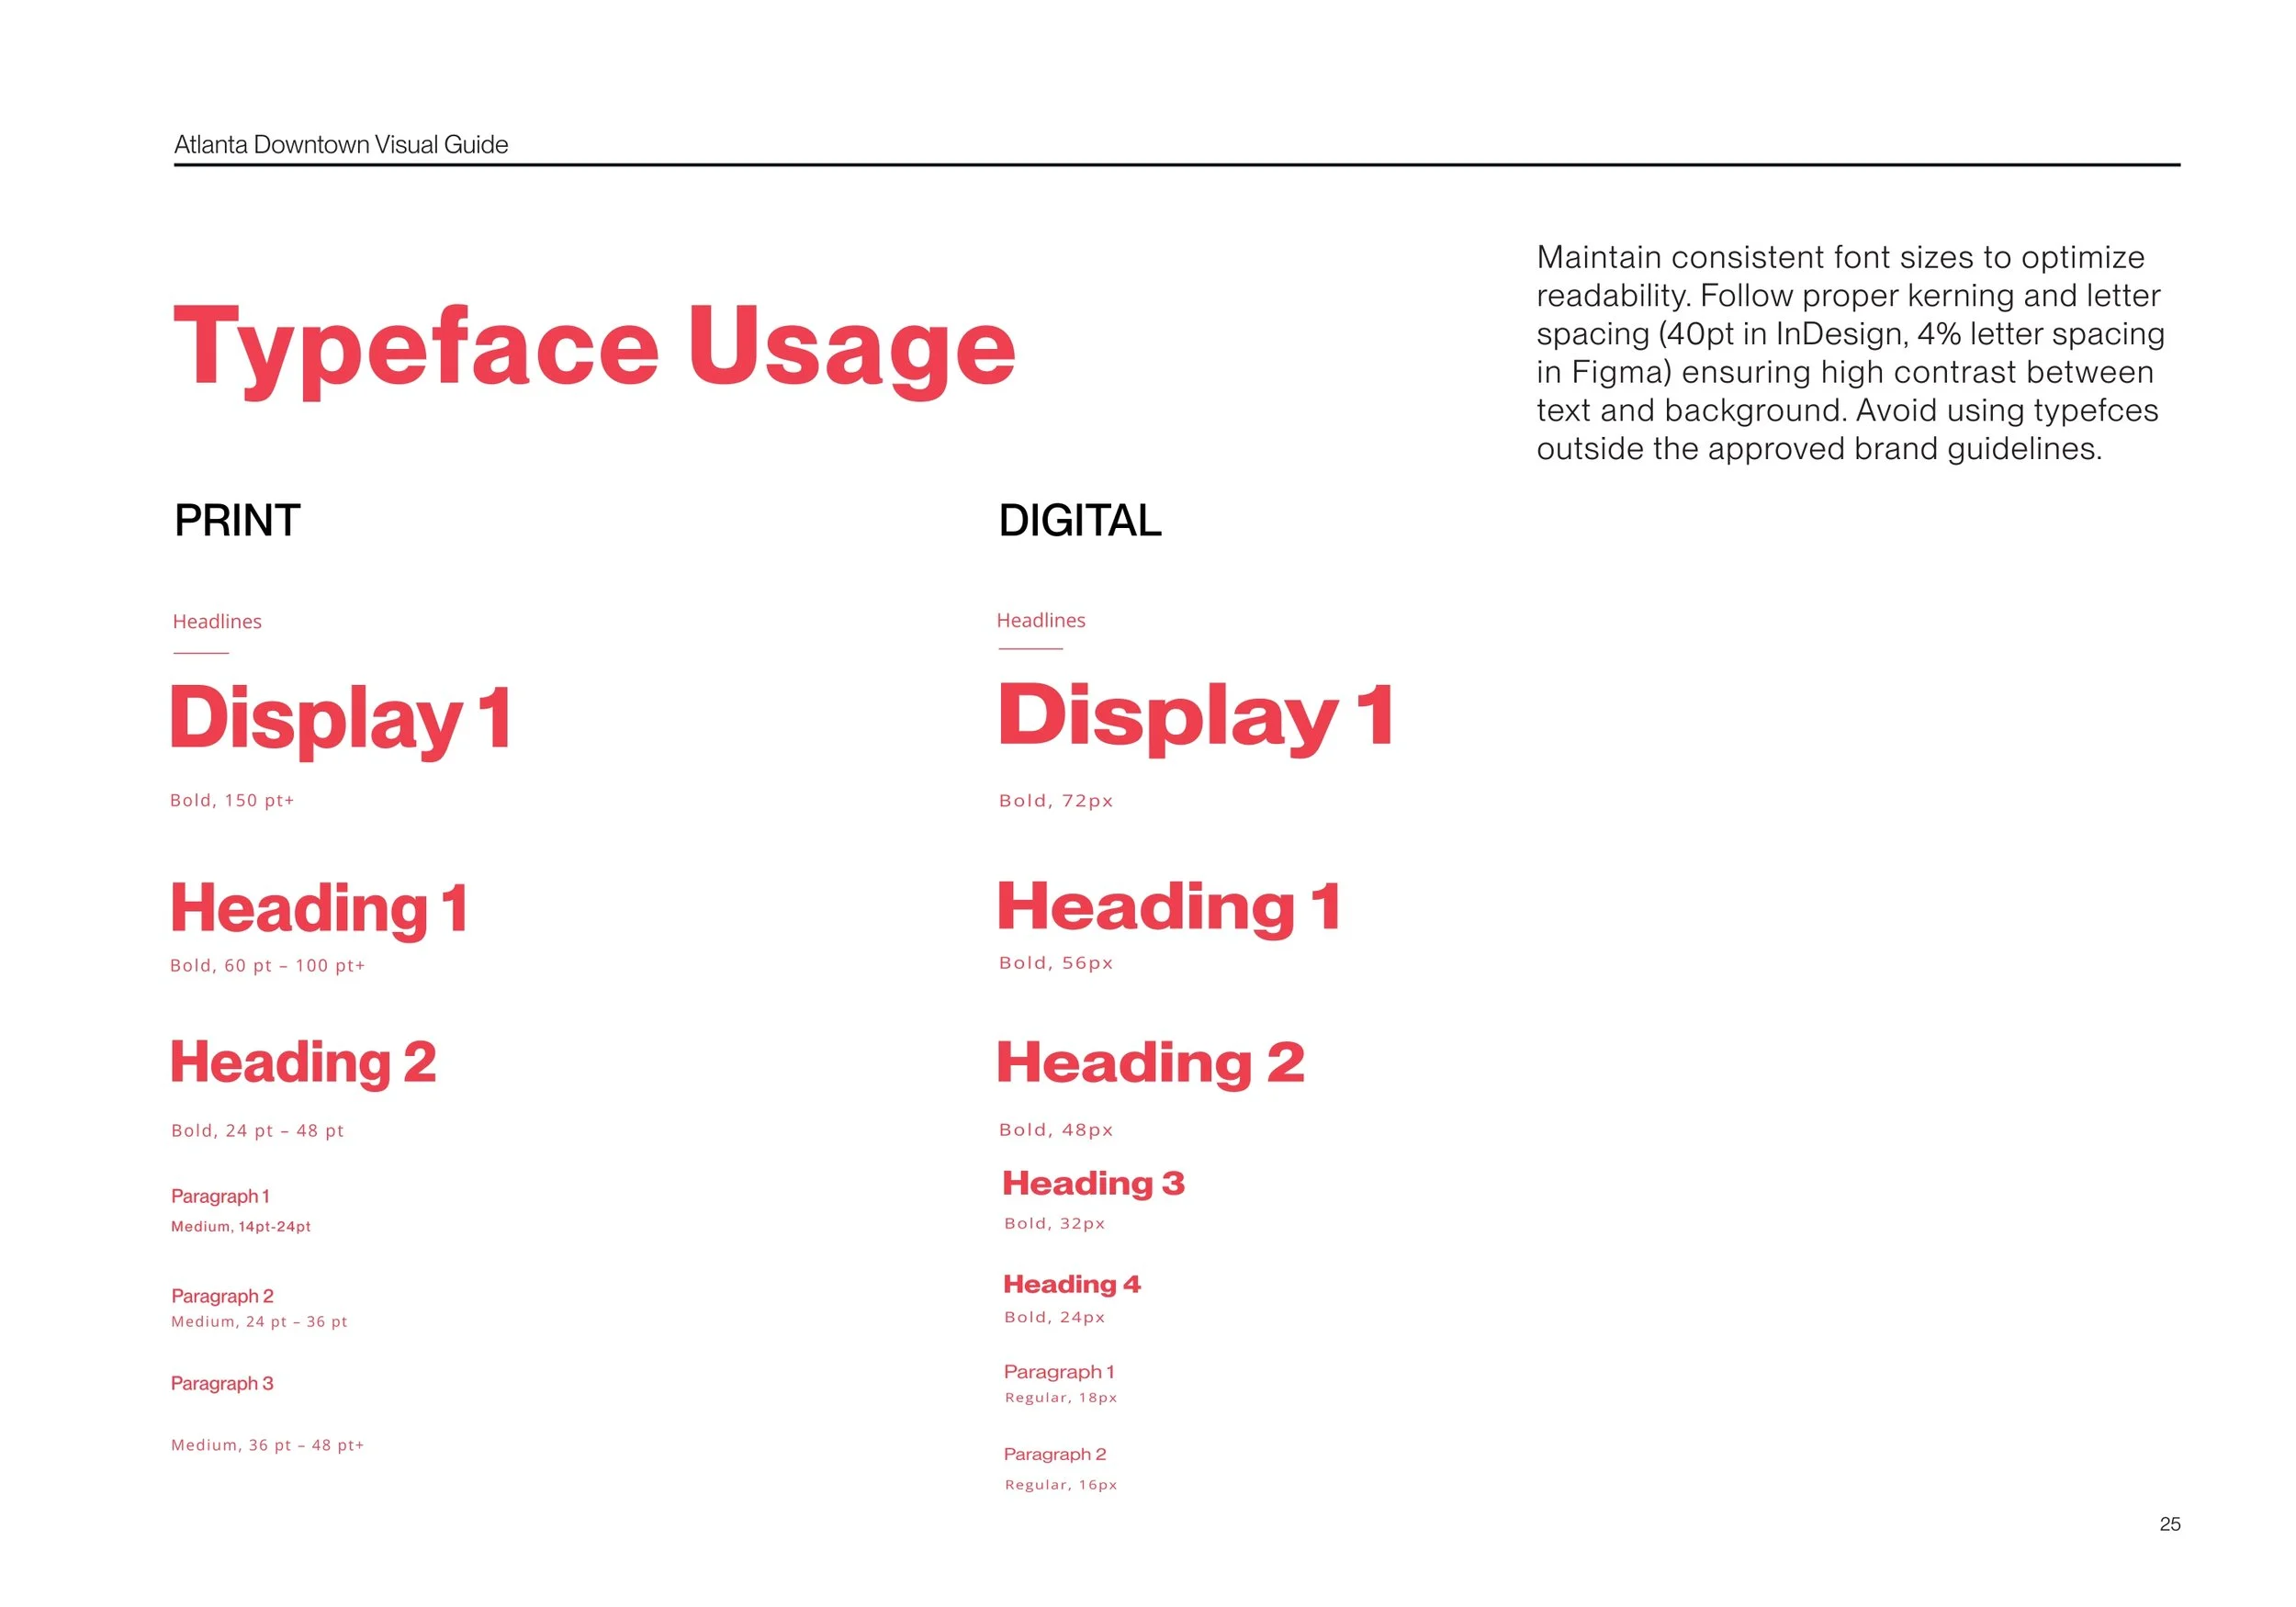Click the Headlines label above digital Display 1

[1041, 621]
